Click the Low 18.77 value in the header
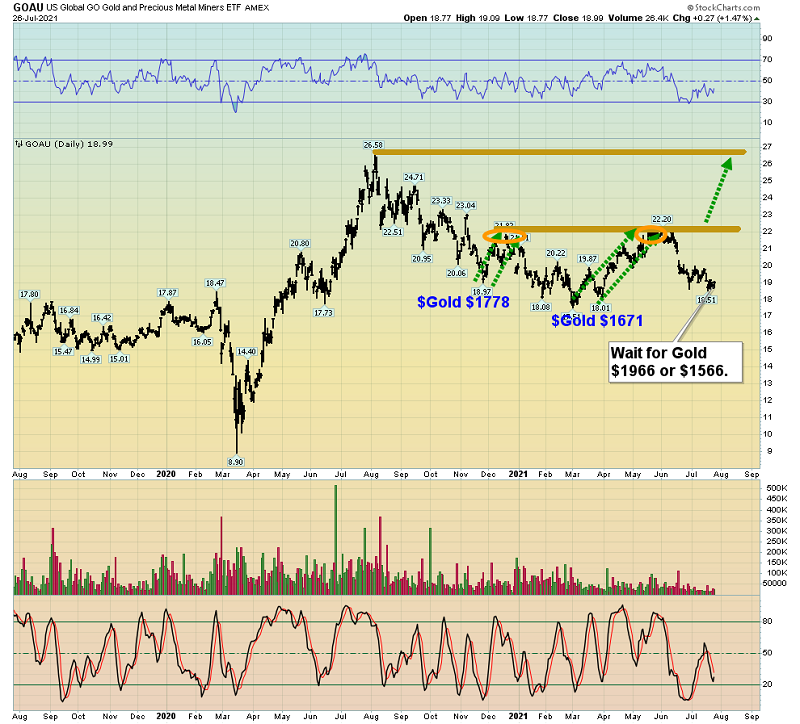800x724 pixels. [526, 18]
